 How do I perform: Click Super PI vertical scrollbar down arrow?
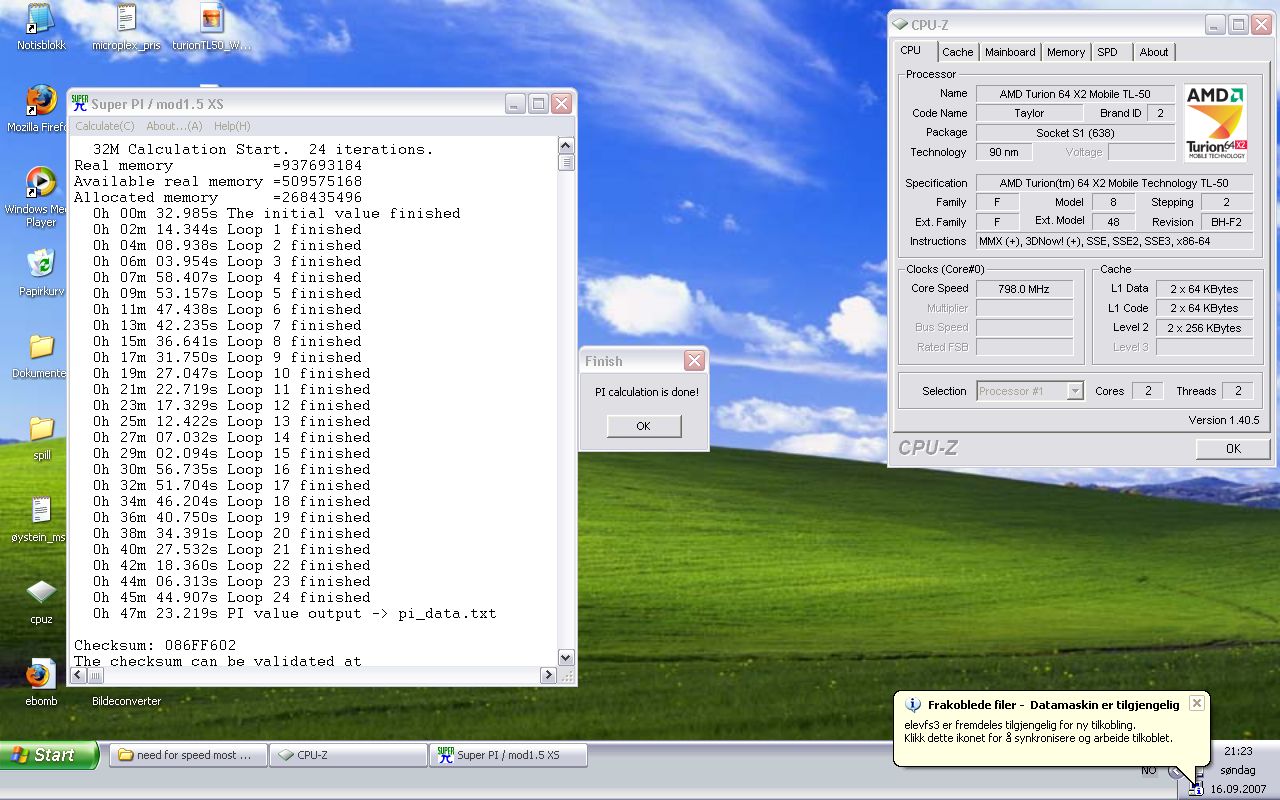point(565,657)
